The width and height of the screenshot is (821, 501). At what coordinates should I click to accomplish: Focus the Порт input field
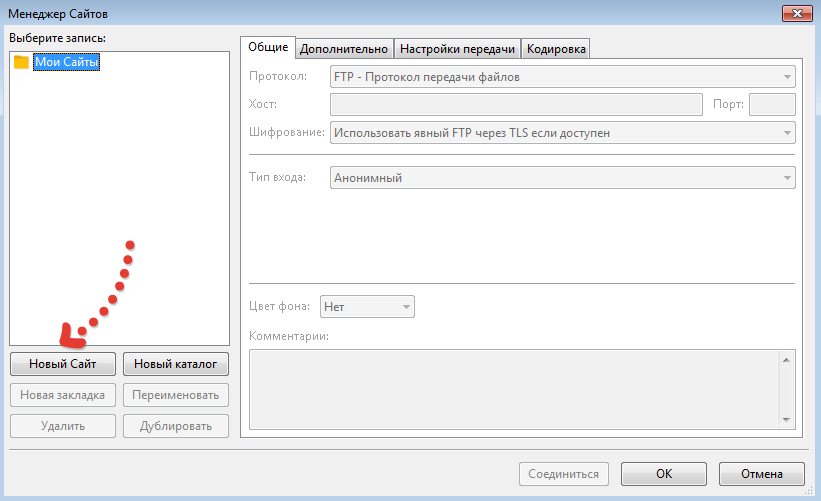pyautogui.click(x=771, y=105)
